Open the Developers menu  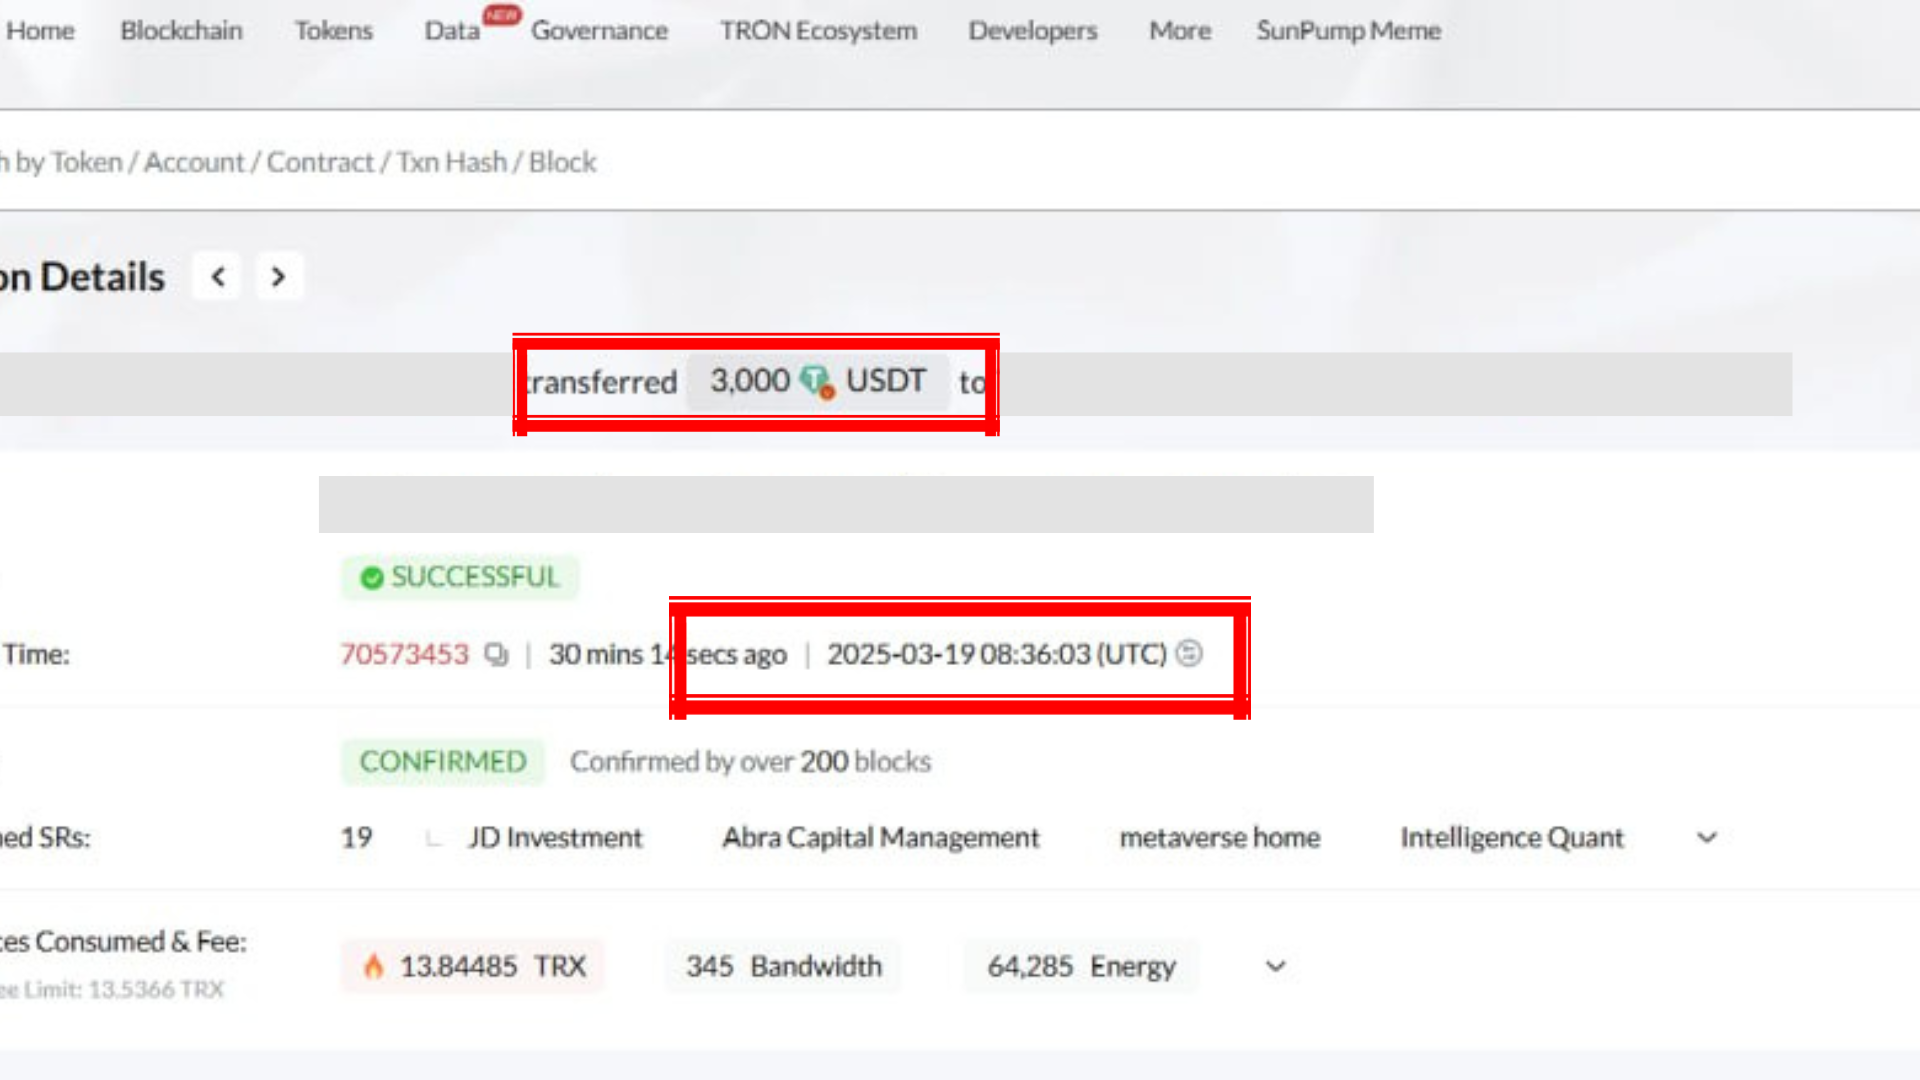coord(1032,31)
